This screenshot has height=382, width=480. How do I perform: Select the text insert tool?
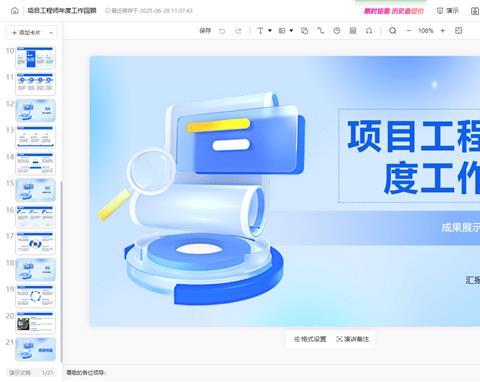pos(260,31)
